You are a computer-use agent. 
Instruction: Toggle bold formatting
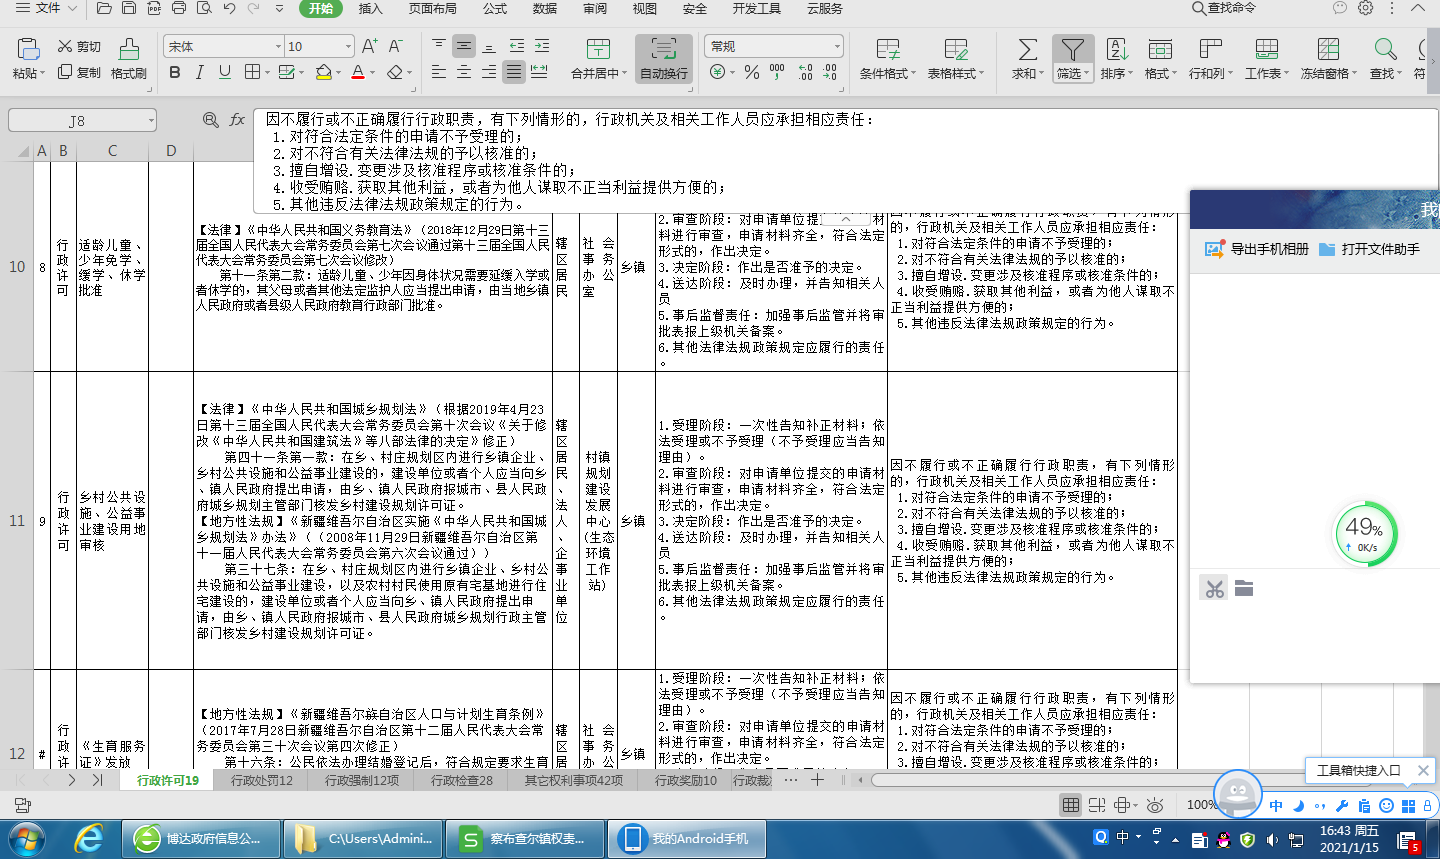[x=175, y=72]
